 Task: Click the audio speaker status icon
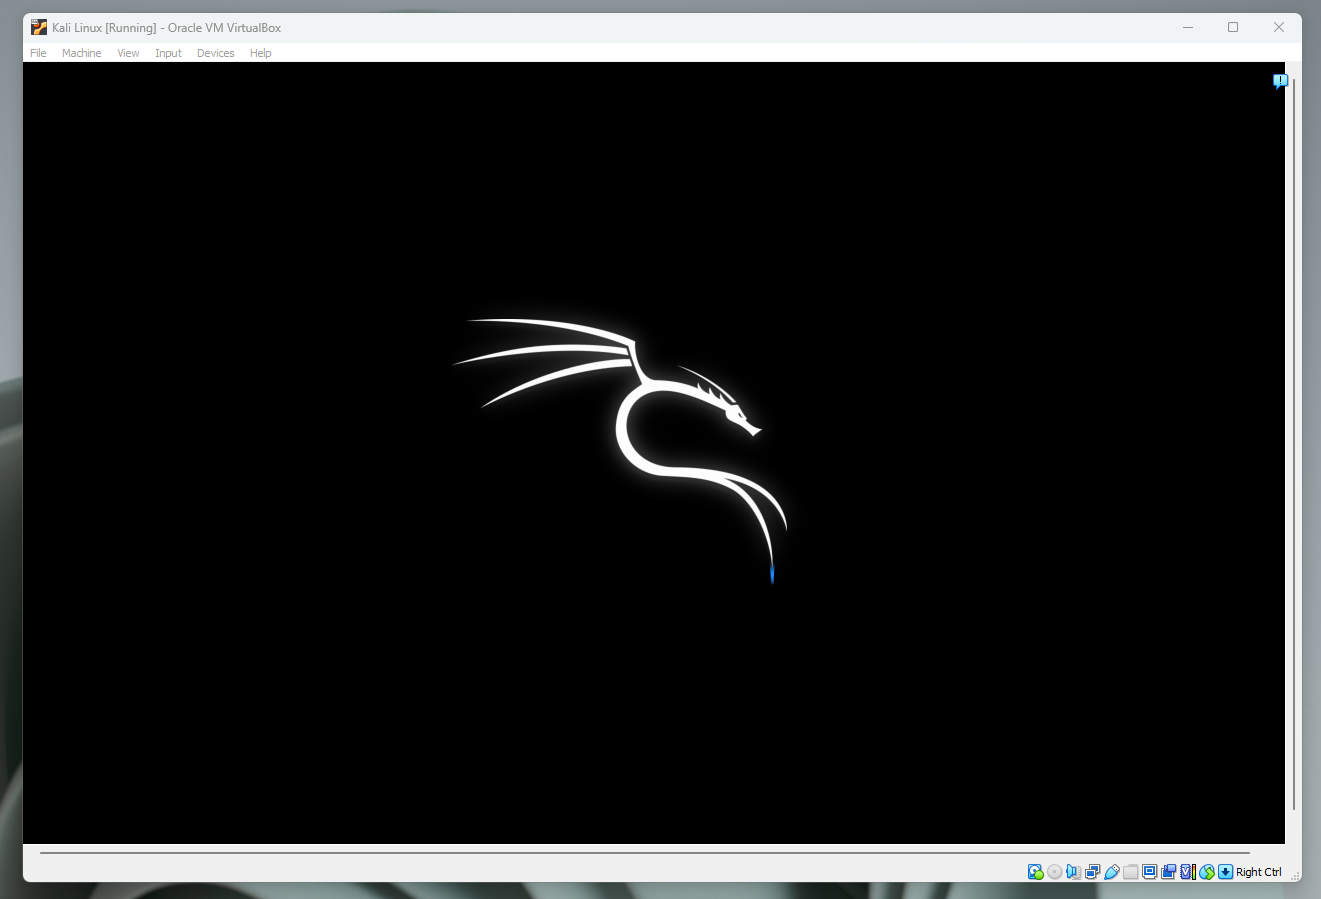[1073, 872]
